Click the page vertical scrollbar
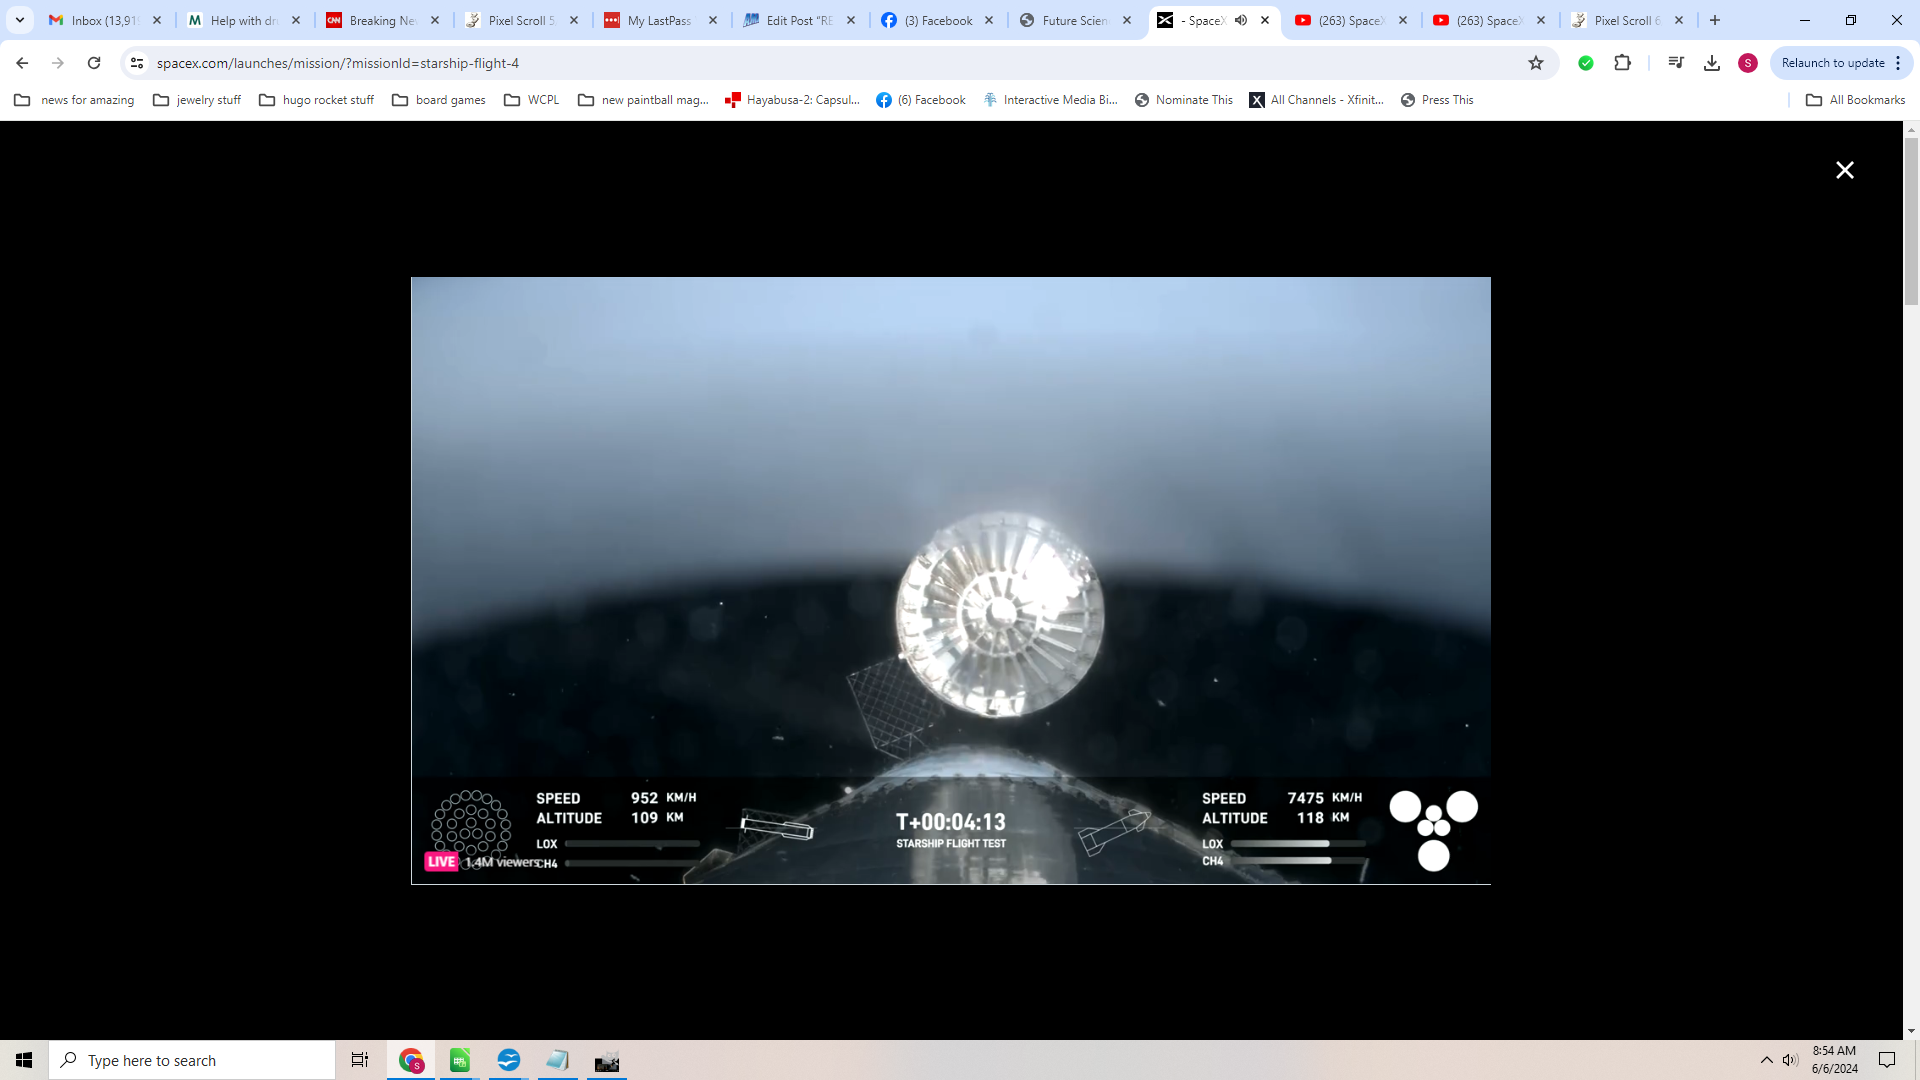The height and width of the screenshot is (1080, 1920). click(x=1911, y=220)
